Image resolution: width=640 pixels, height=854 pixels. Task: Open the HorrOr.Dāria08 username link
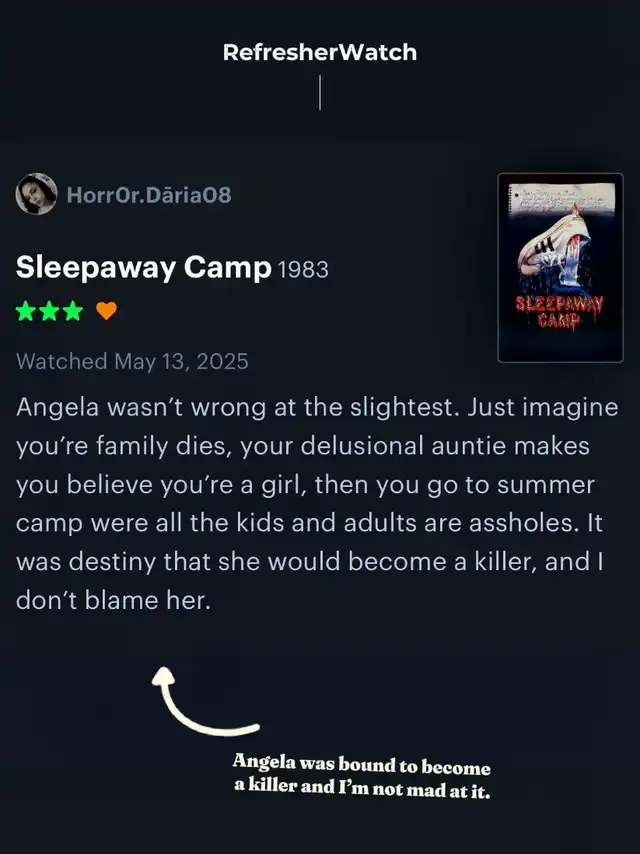[149, 194]
